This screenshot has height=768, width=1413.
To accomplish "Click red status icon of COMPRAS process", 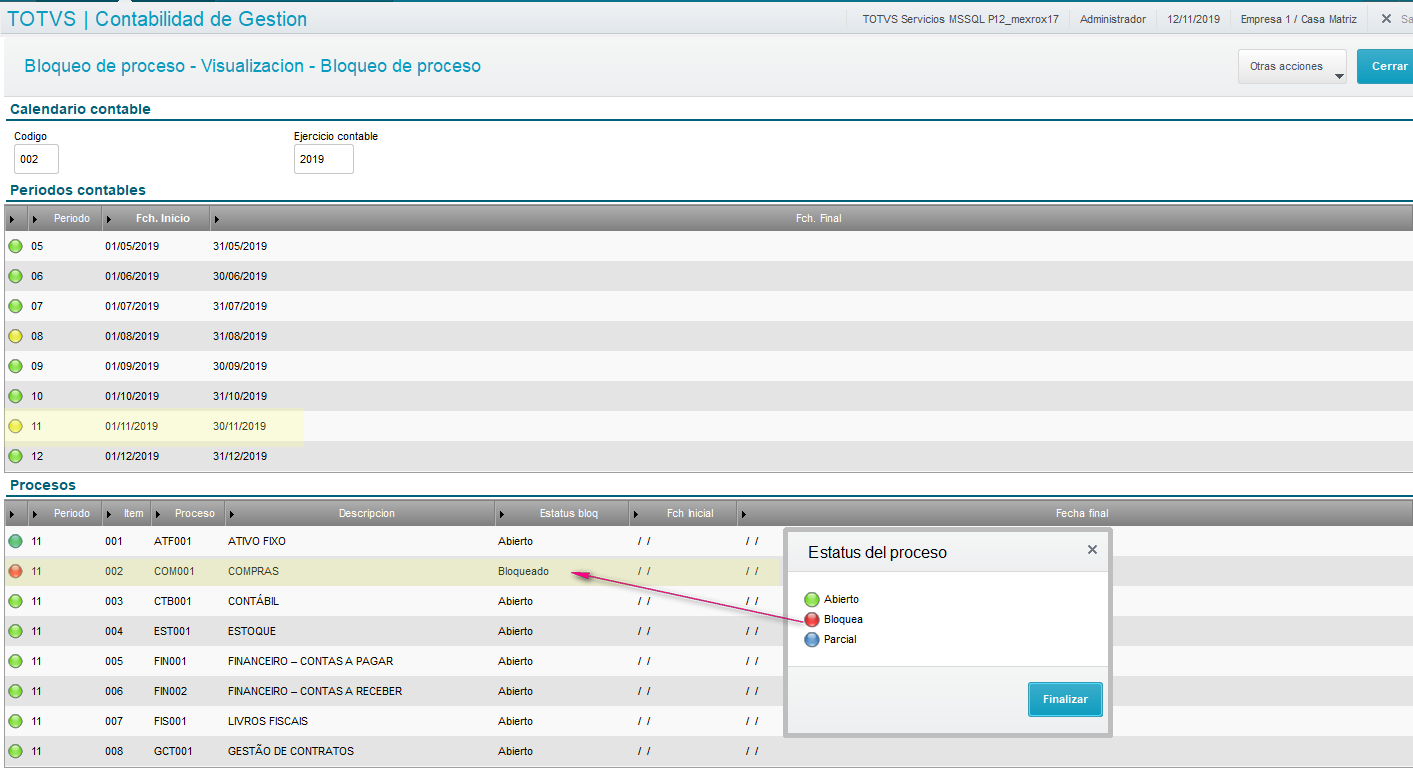I will [x=15, y=571].
